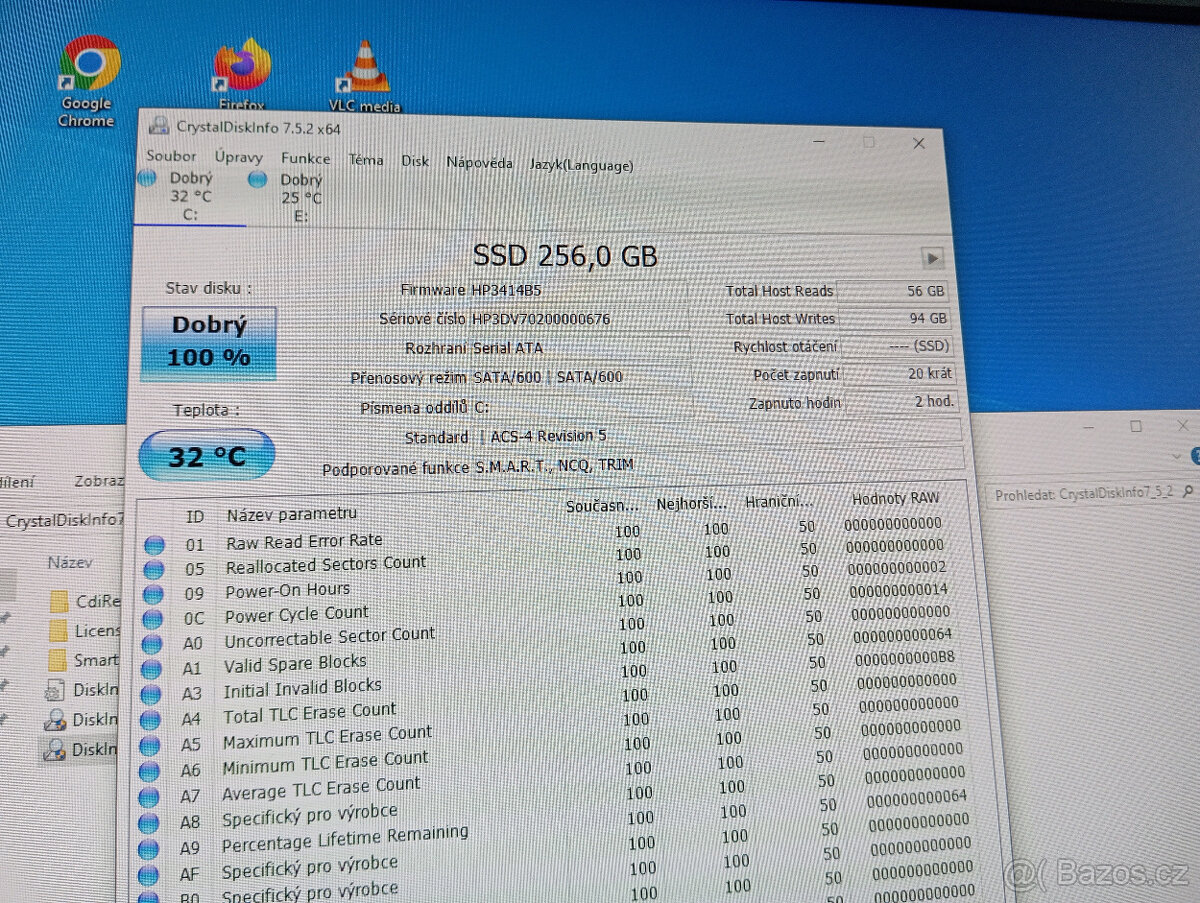The image size is (1200, 903).
Task: Click the blue dot beside Raw Read Error Rate
Action: point(155,545)
